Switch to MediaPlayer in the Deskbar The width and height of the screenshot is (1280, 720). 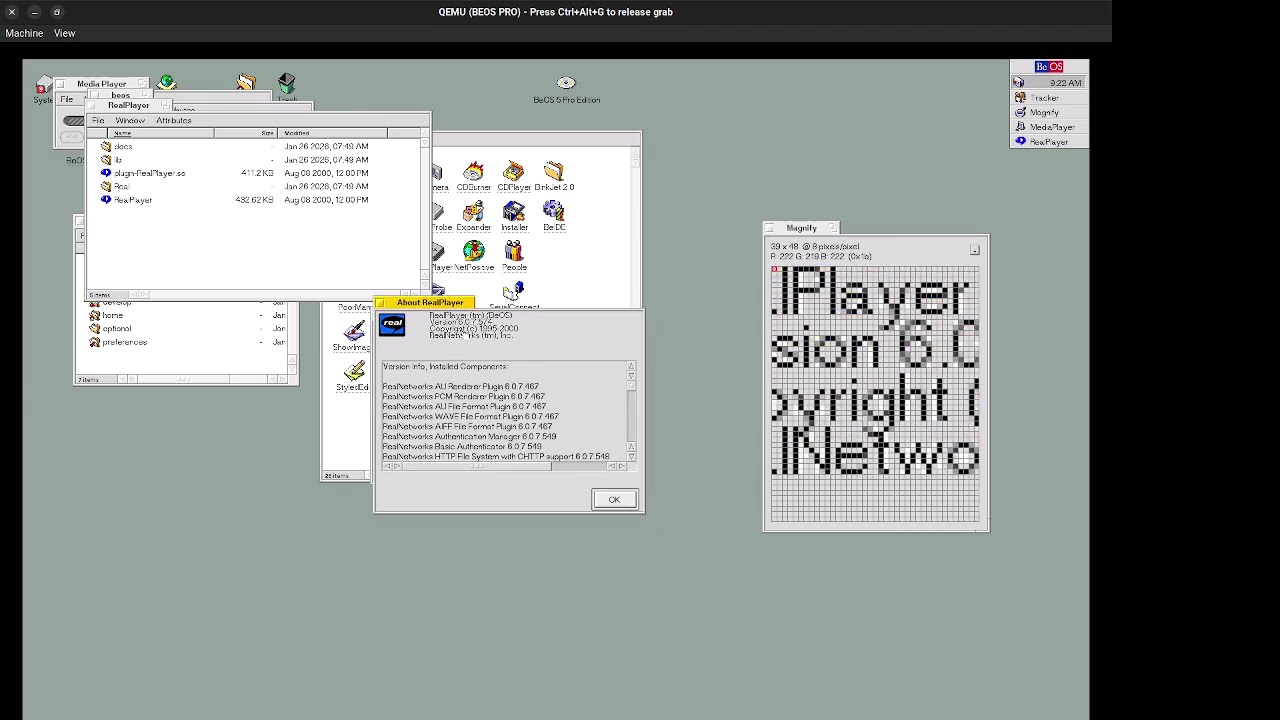click(1049, 127)
